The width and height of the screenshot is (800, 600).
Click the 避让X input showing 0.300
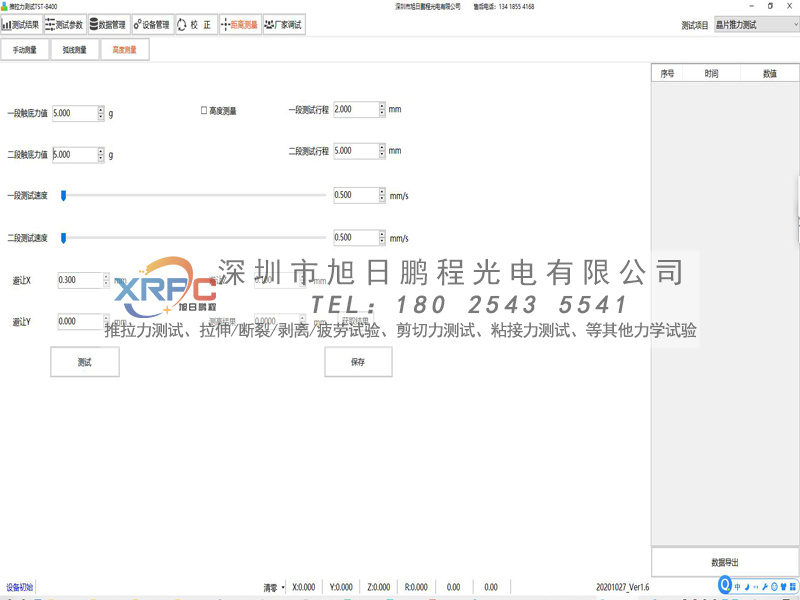coord(80,280)
